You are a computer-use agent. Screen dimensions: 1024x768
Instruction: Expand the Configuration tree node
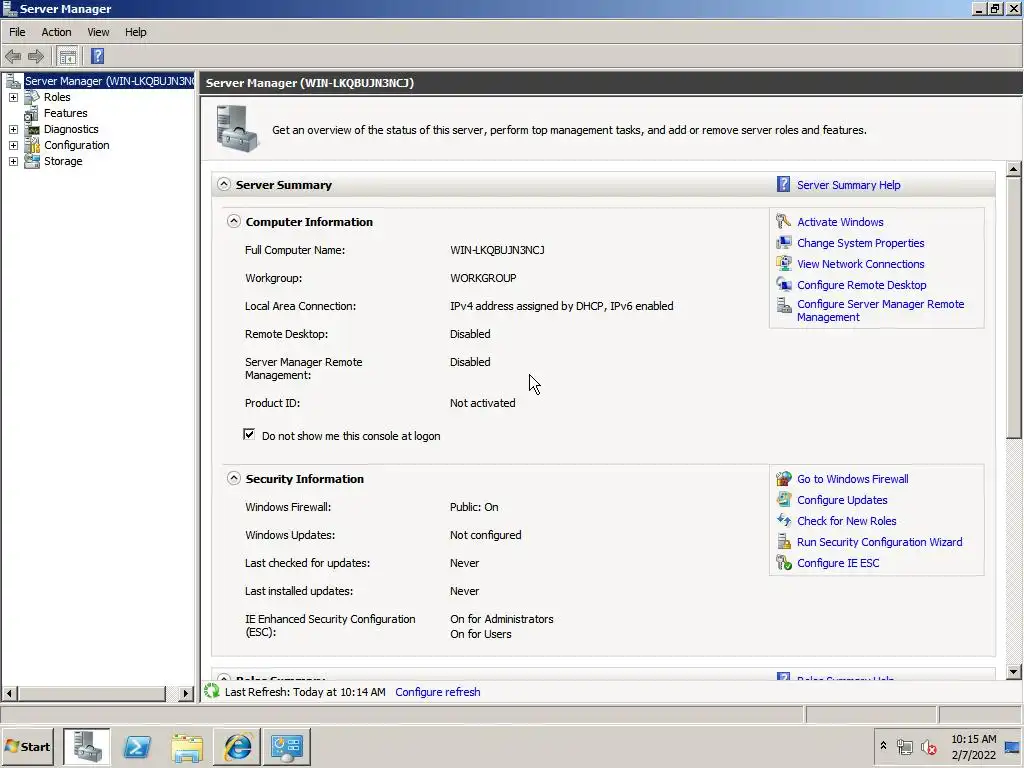13,145
